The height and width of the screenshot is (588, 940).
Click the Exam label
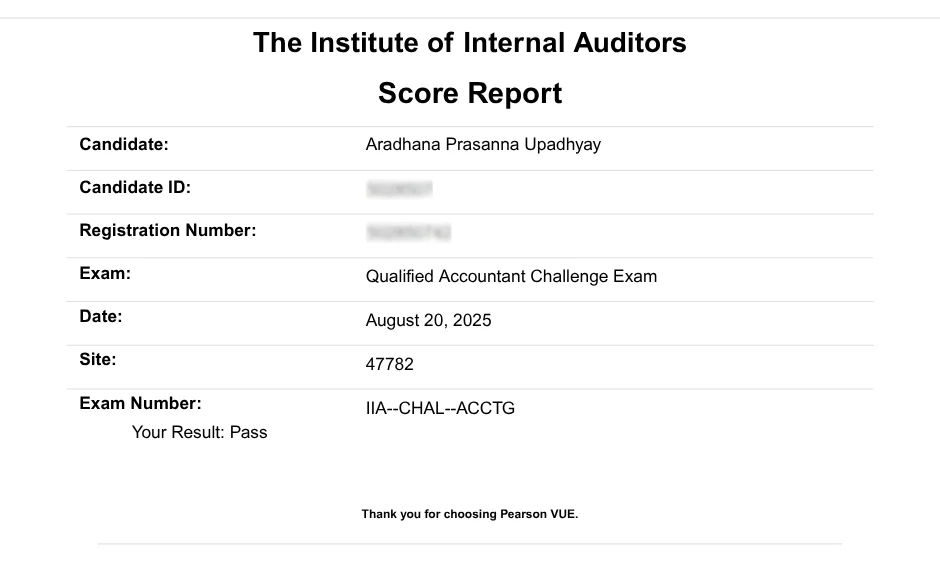pos(105,273)
